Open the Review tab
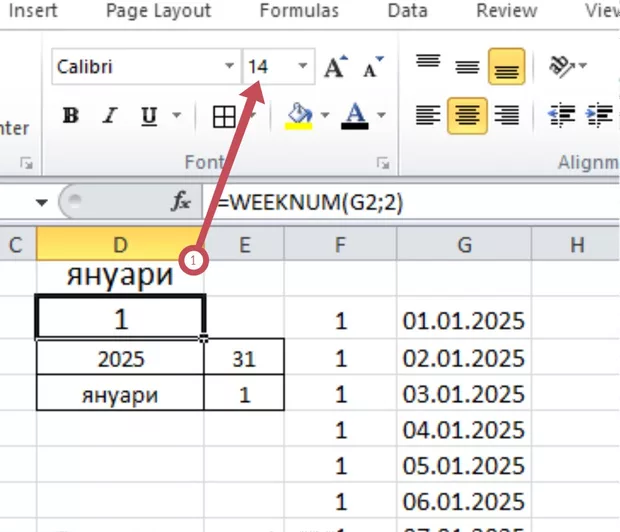The width and height of the screenshot is (620, 532). (x=507, y=11)
